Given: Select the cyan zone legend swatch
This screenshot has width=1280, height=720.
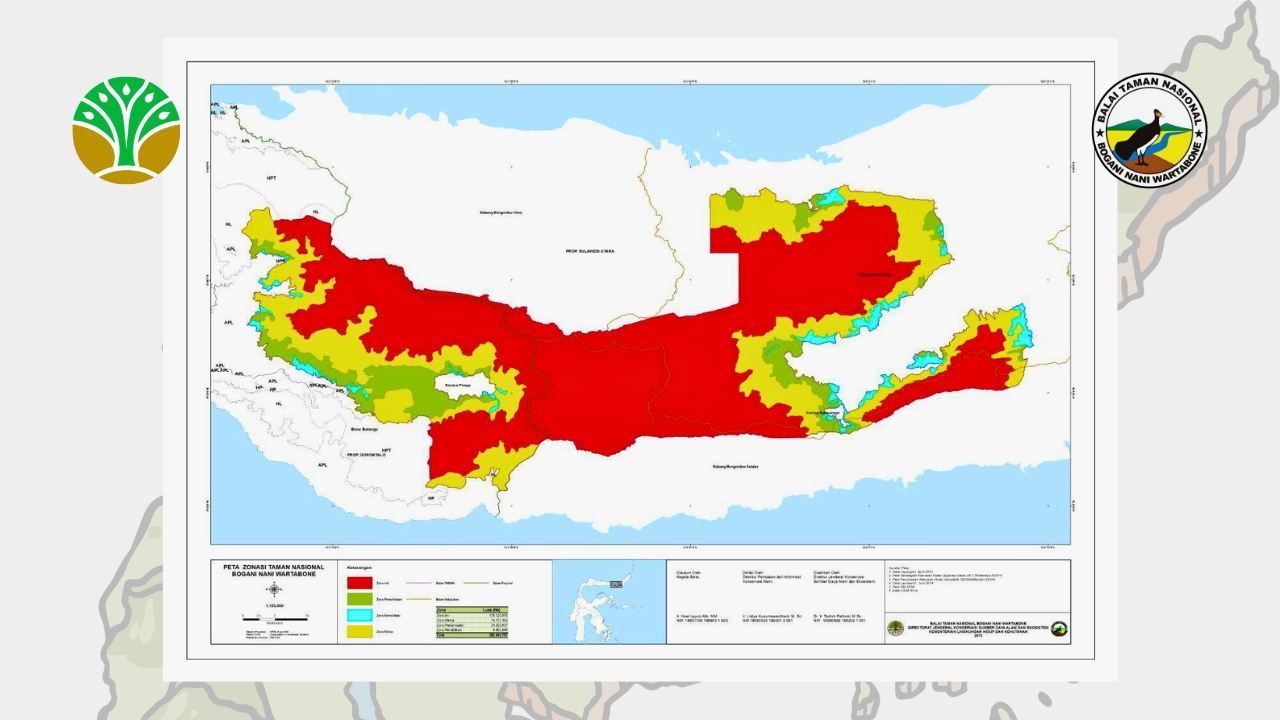Looking at the screenshot, I should point(358,616).
